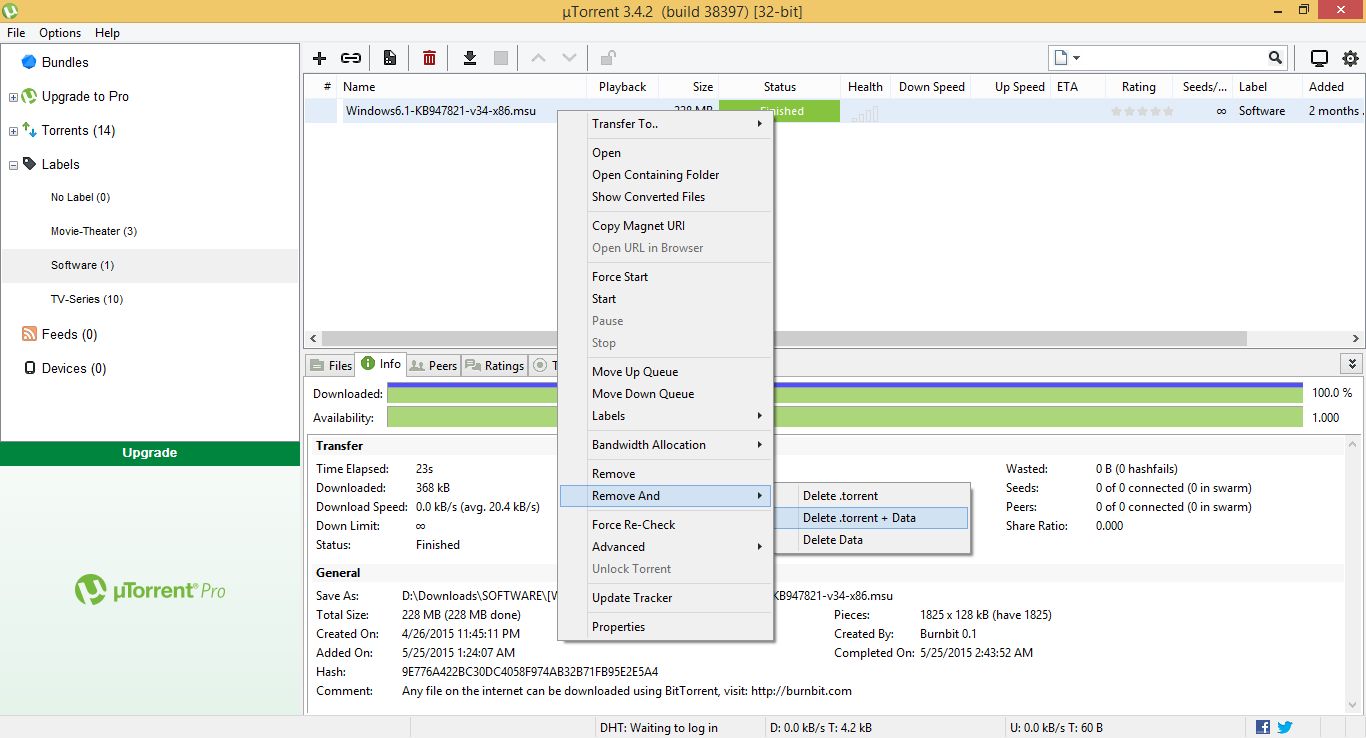Select the Windows6.1-KB947821-v34-x86.msu torrent row

click(x=834, y=111)
